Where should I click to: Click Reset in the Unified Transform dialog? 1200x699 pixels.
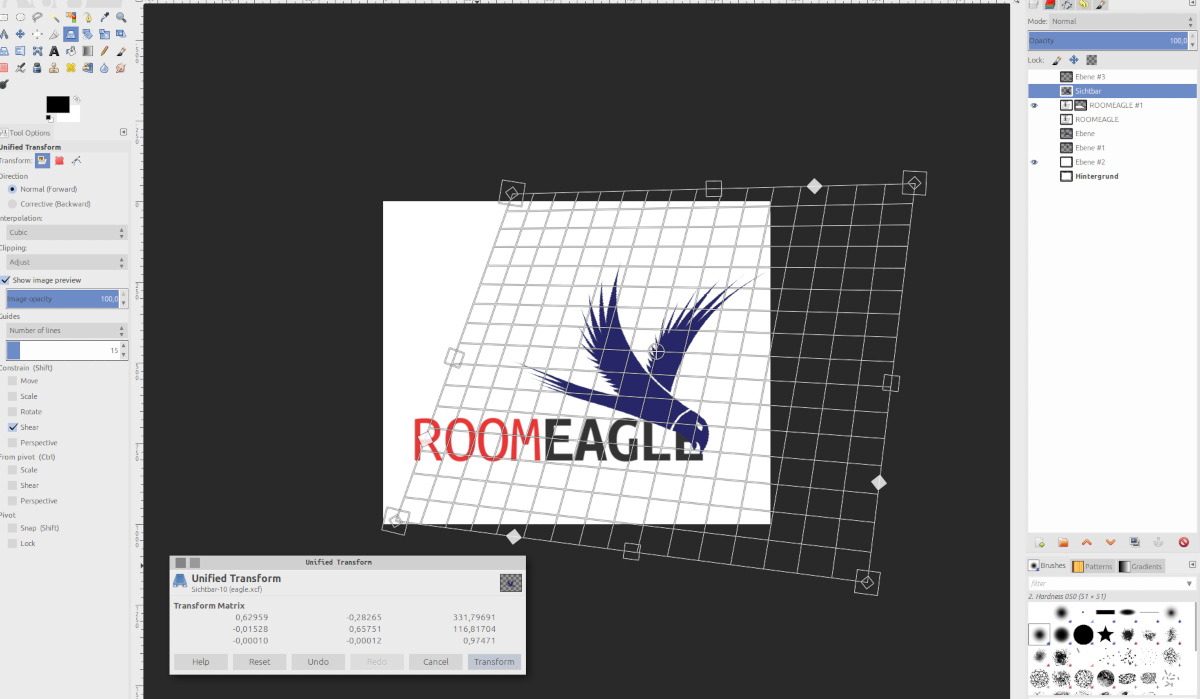259,661
